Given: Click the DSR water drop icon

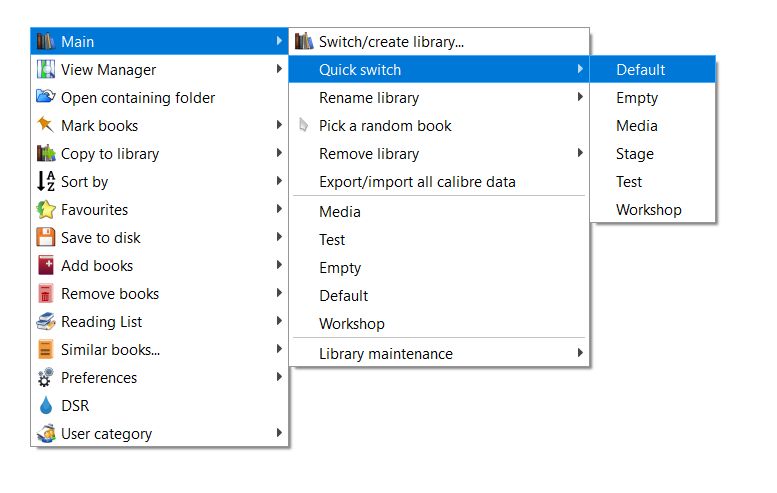Looking at the screenshot, I should point(45,406).
